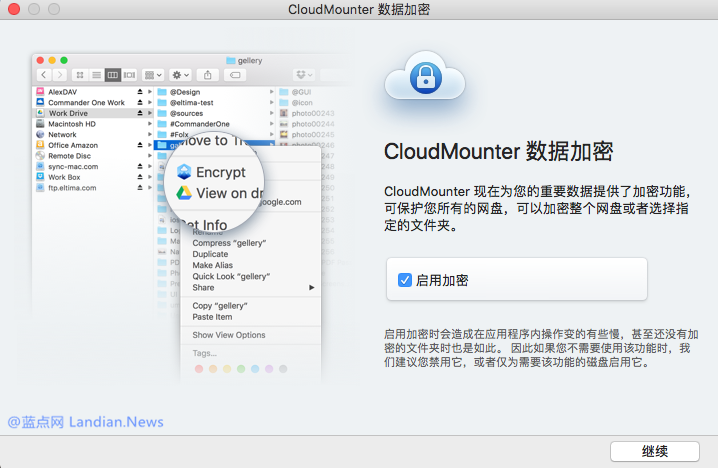
Task: Pick the green tag color
Action: click(241, 369)
